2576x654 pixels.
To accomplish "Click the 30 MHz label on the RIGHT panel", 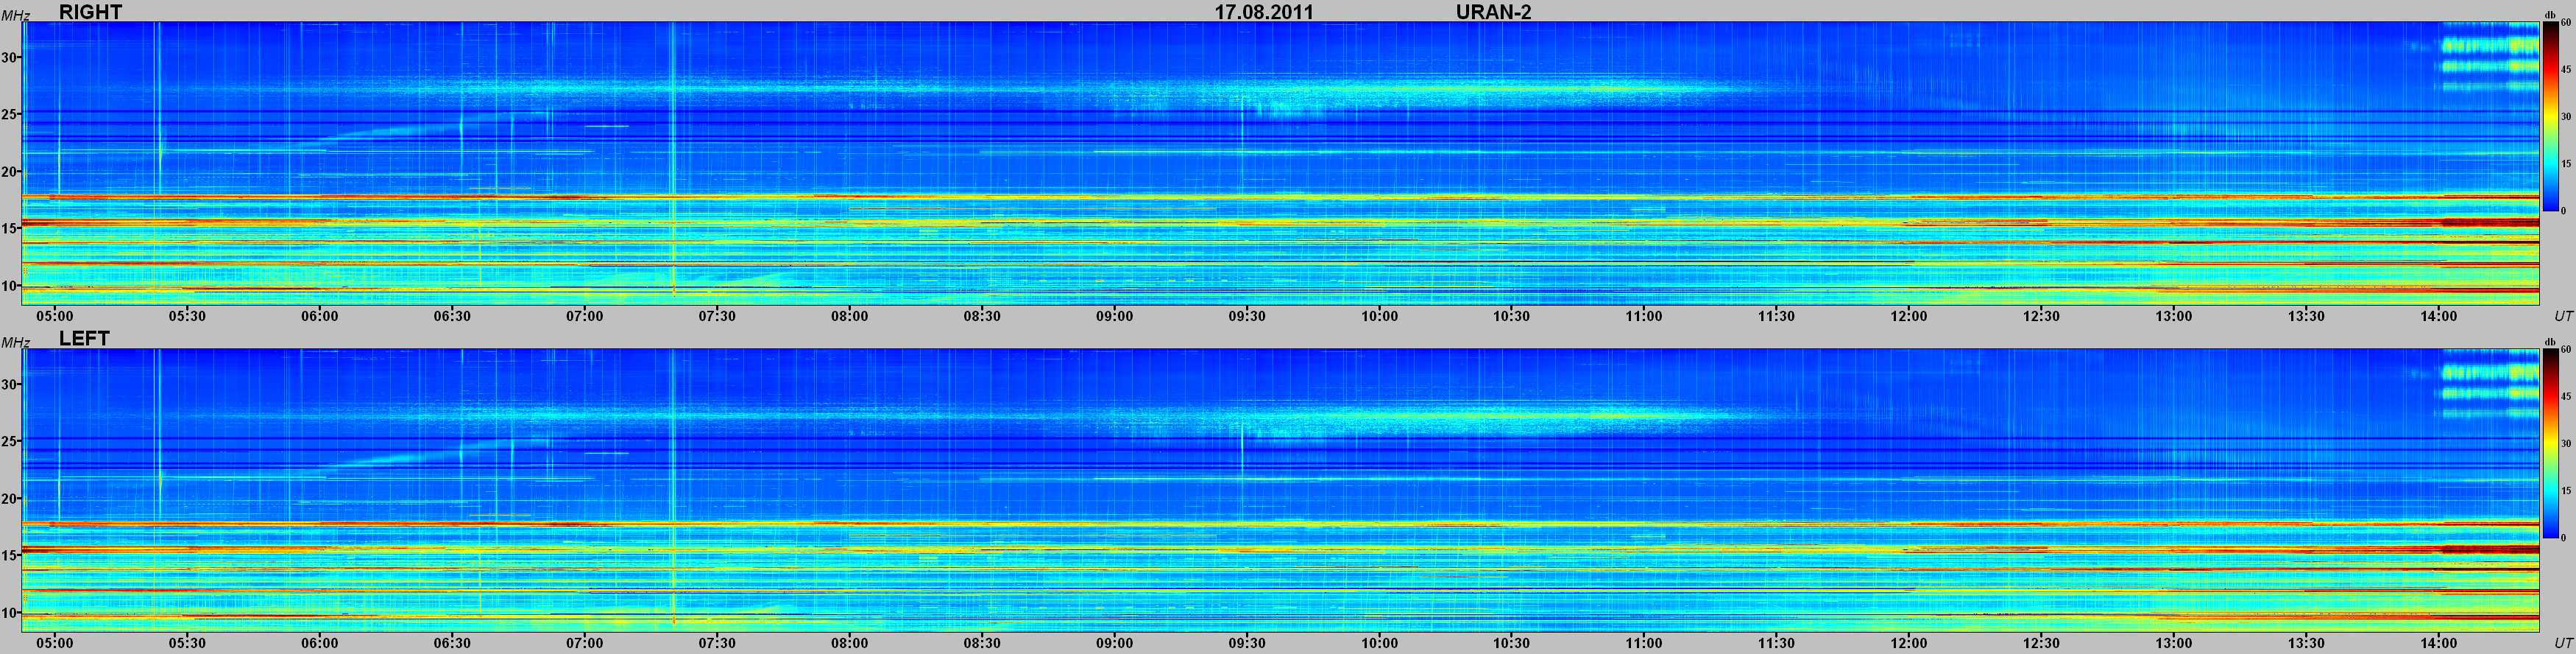I will [10, 58].
